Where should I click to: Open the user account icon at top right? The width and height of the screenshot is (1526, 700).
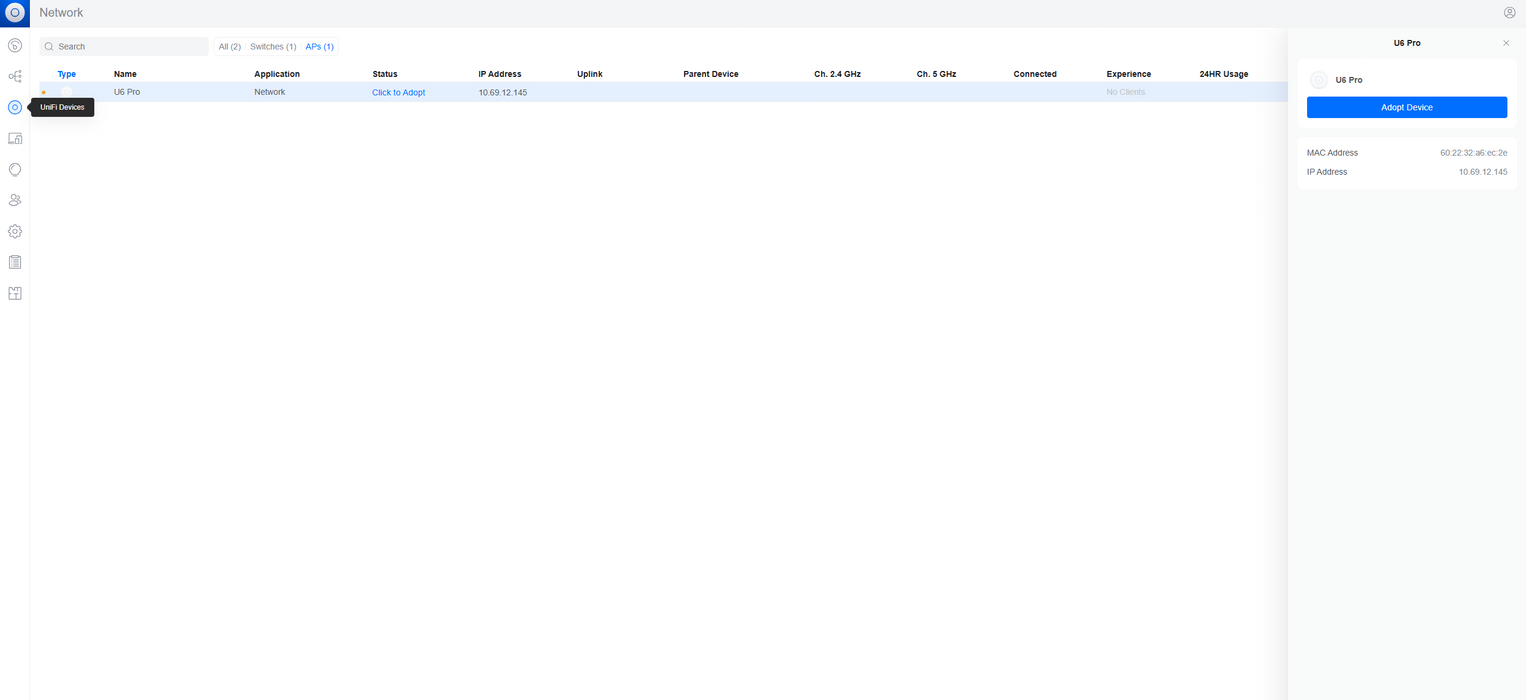point(1509,13)
